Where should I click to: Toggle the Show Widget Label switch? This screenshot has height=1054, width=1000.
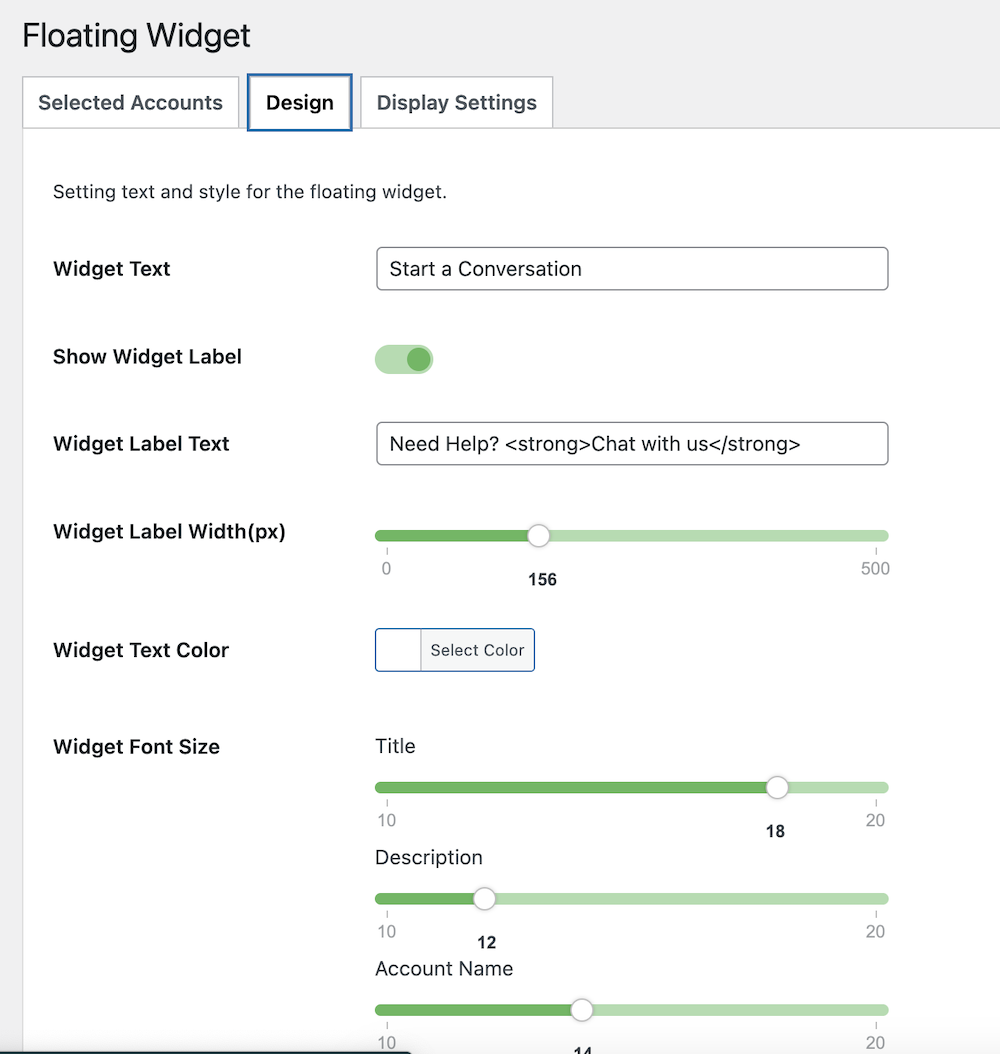[x=404, y=359]
